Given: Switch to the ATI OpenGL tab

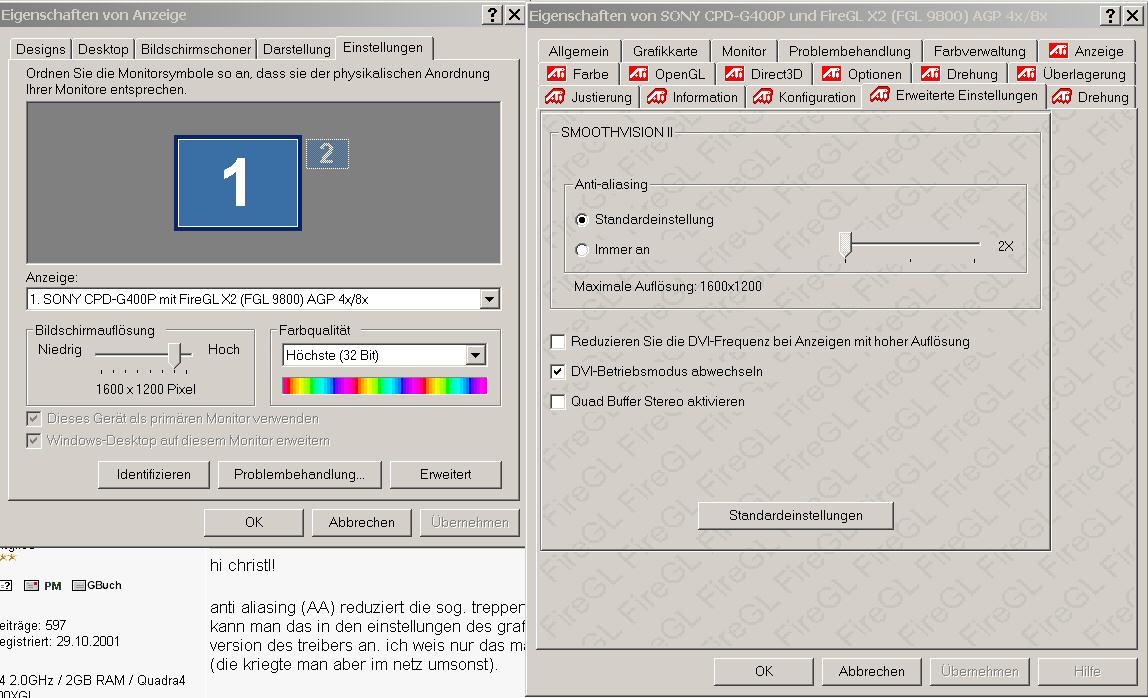Looking at the screenshot, I should (667, 74).
